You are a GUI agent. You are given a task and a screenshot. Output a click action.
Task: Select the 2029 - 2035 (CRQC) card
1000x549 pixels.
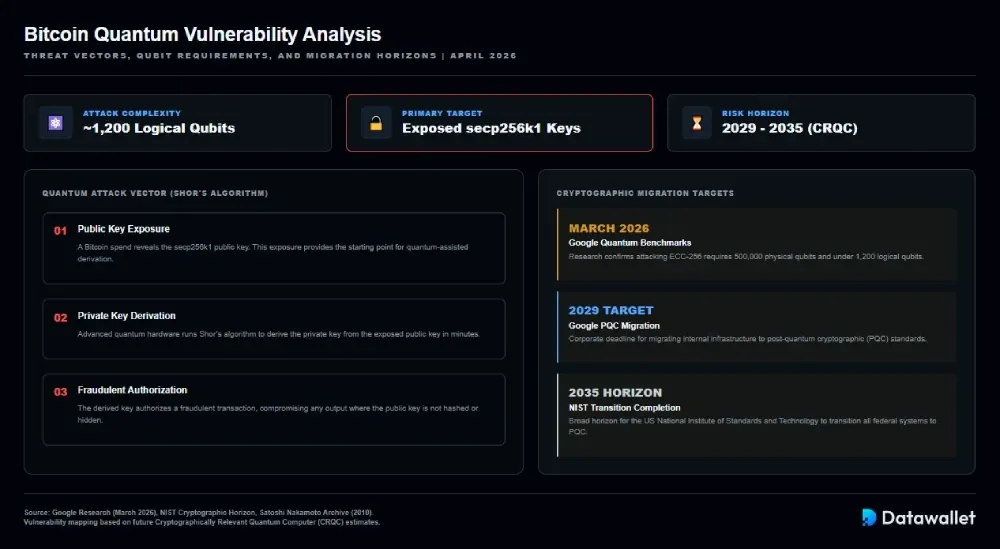click(x=821, y=123)
